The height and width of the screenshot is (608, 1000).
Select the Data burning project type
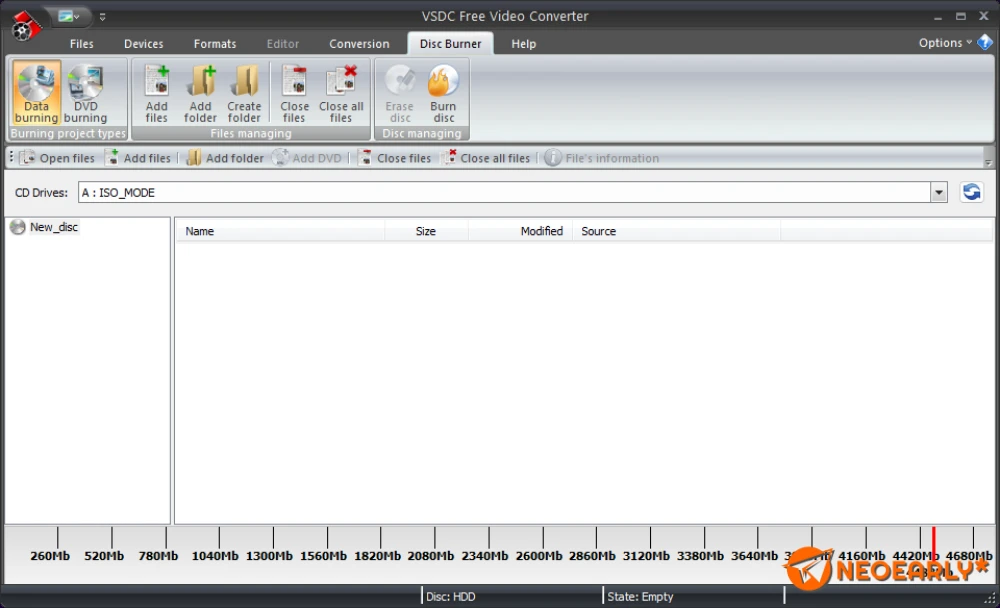(36, 93)
